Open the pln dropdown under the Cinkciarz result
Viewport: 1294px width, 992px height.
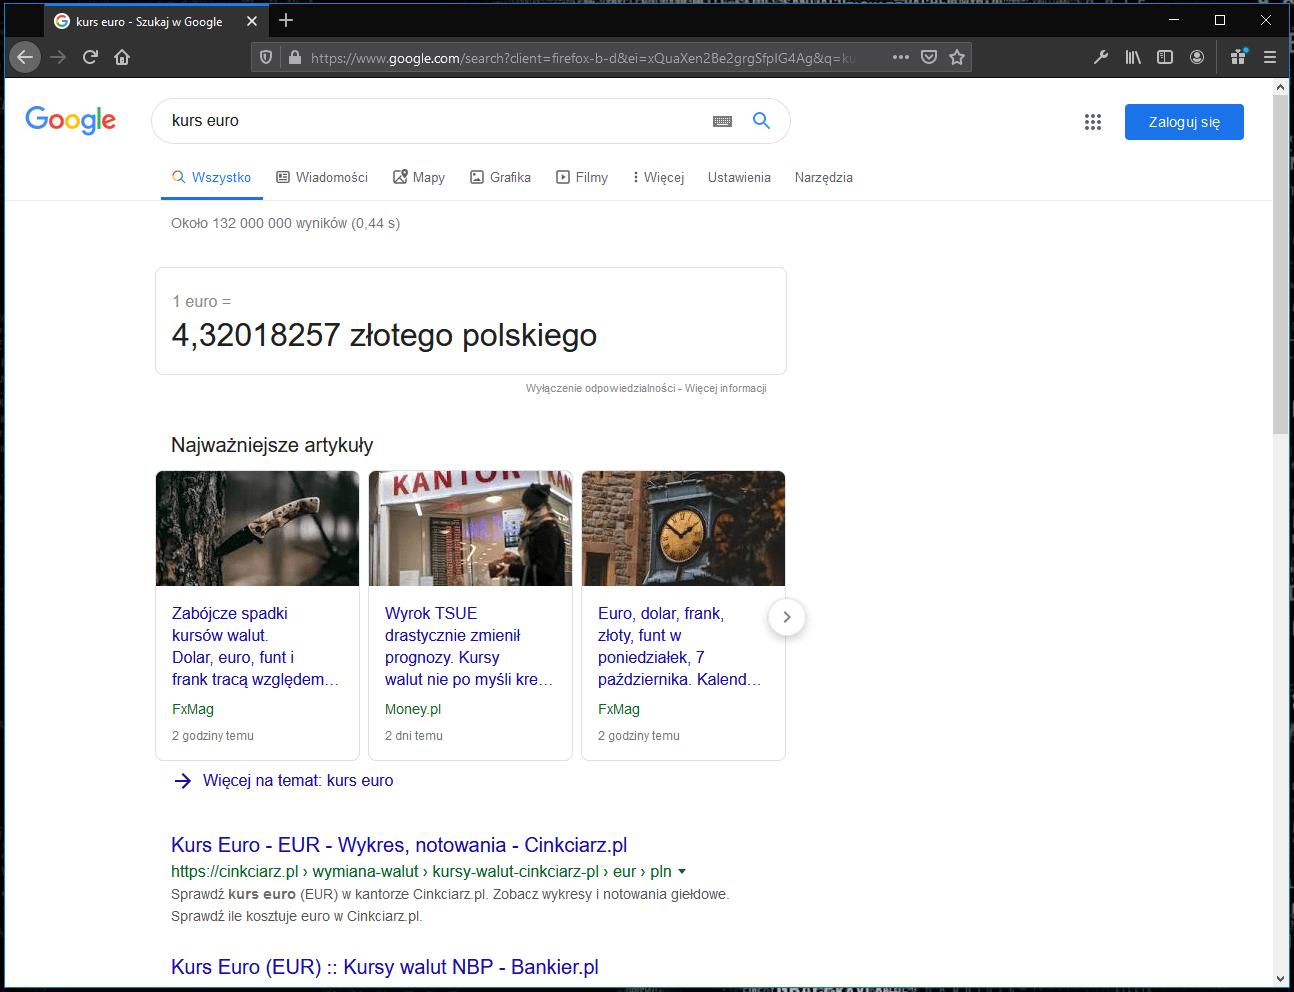(x=682, y=871)
